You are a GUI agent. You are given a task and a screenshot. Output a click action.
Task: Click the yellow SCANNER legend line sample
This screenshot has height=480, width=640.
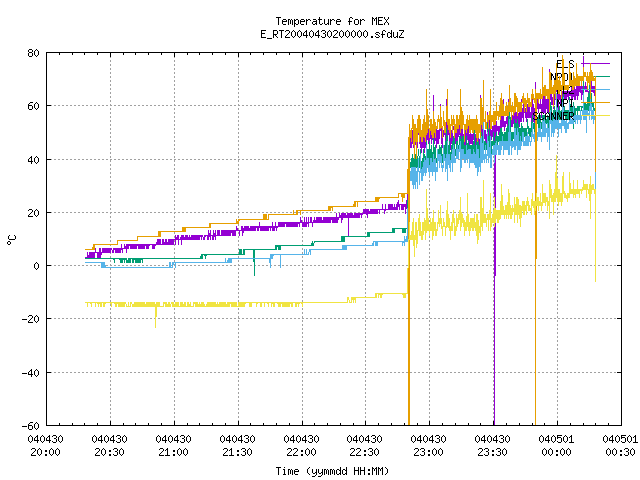[596, 116]
